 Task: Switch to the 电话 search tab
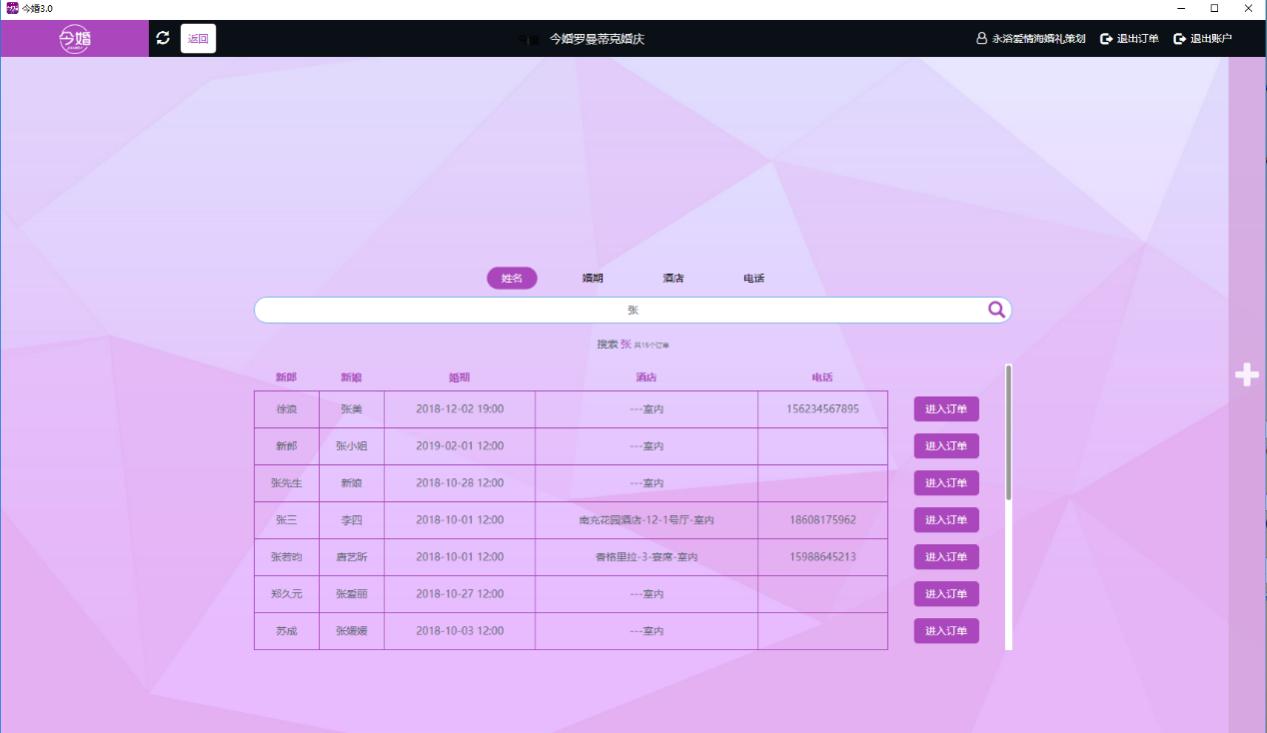(x=753, y=278)
